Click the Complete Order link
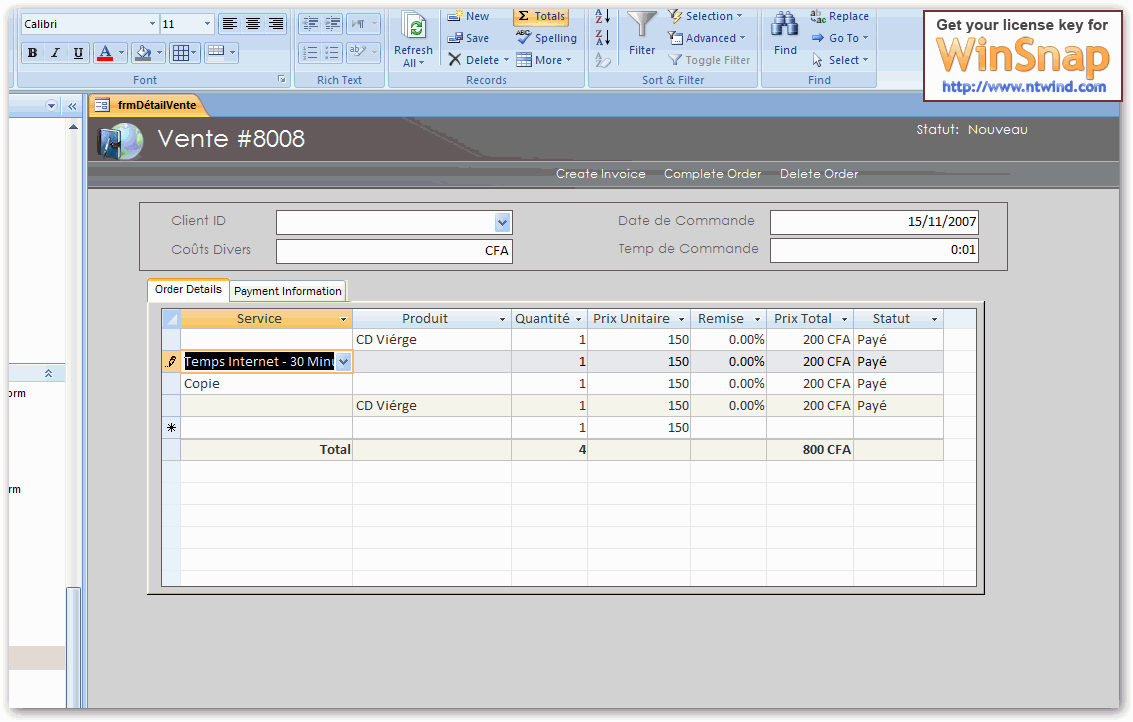The width and height of the screenshot is (1133, 722). pos(712,174)
